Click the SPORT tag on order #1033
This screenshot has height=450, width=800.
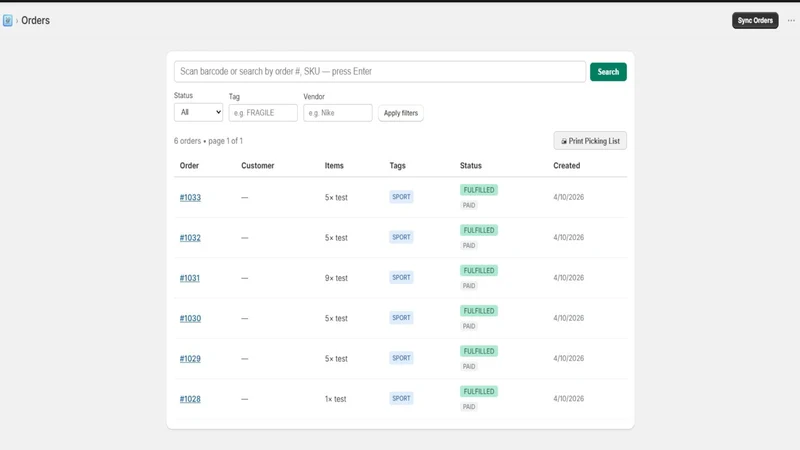[401, 197]
